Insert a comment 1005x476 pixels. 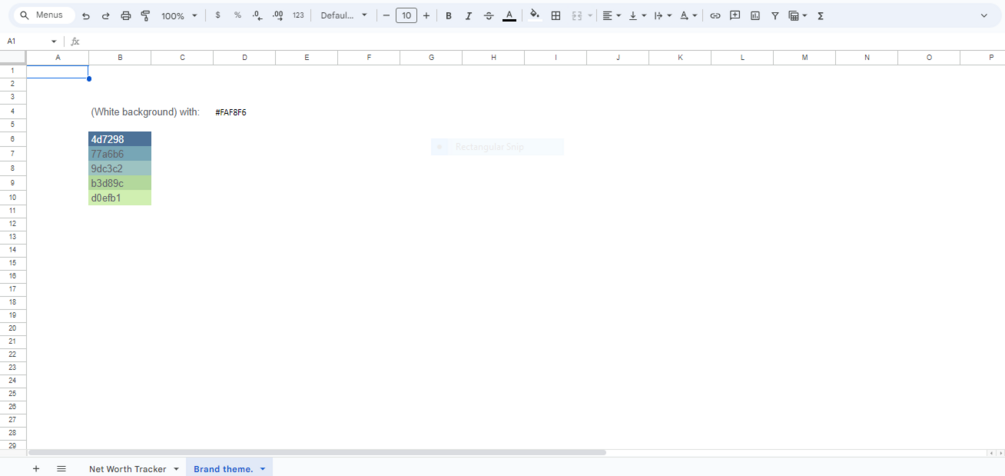[735, 16]
